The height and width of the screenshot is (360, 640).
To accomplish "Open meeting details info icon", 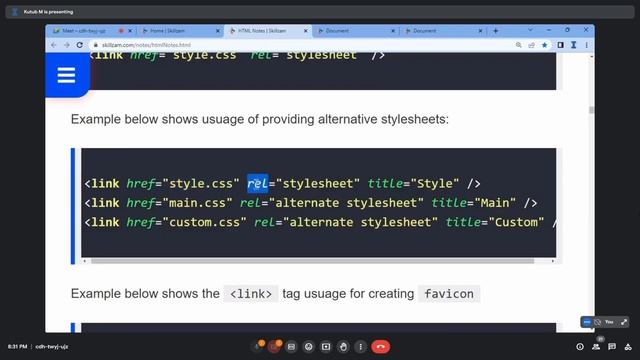I will coord(580,347).
